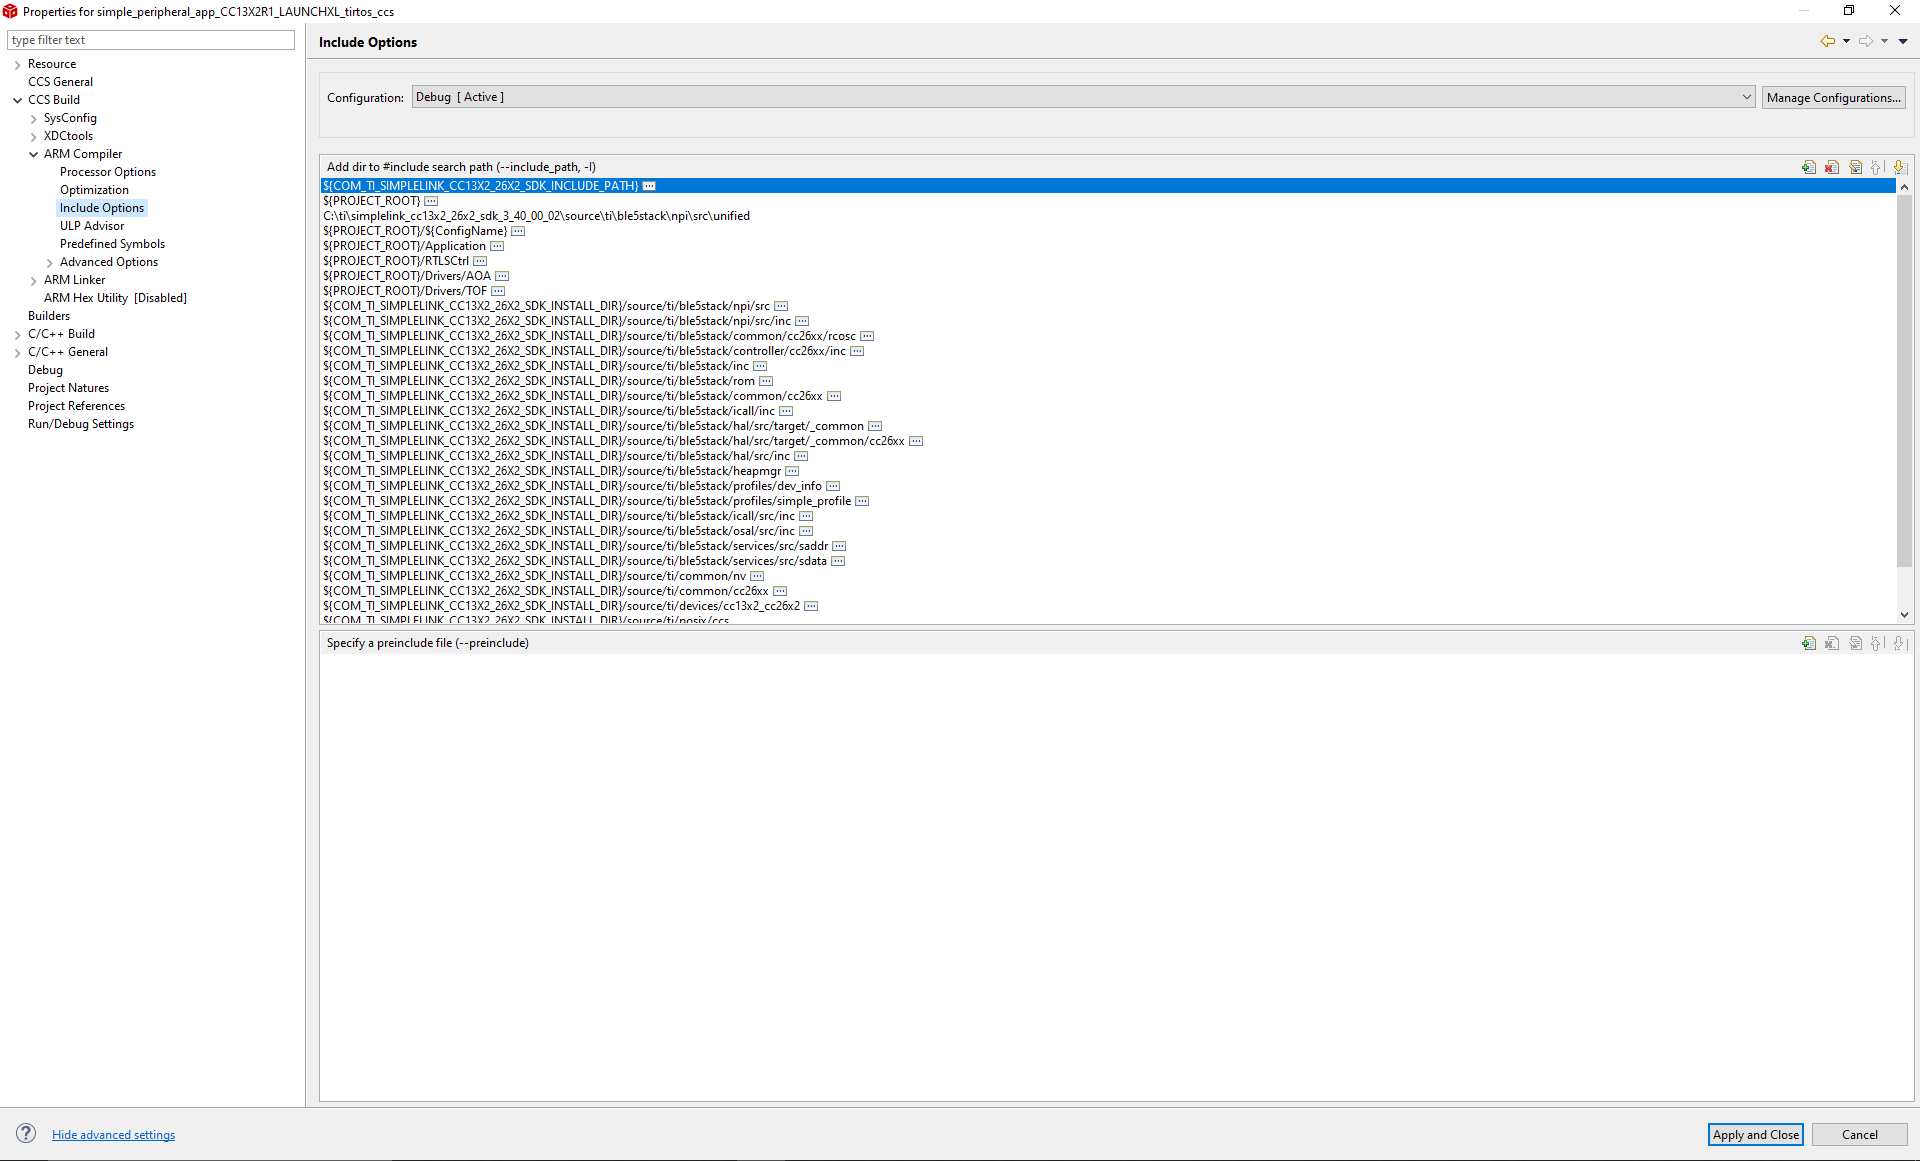This screenshot has width=1920, height=1161.
Task: Click the include path list scrollbar down arrow
Action: pos(1904,615)
